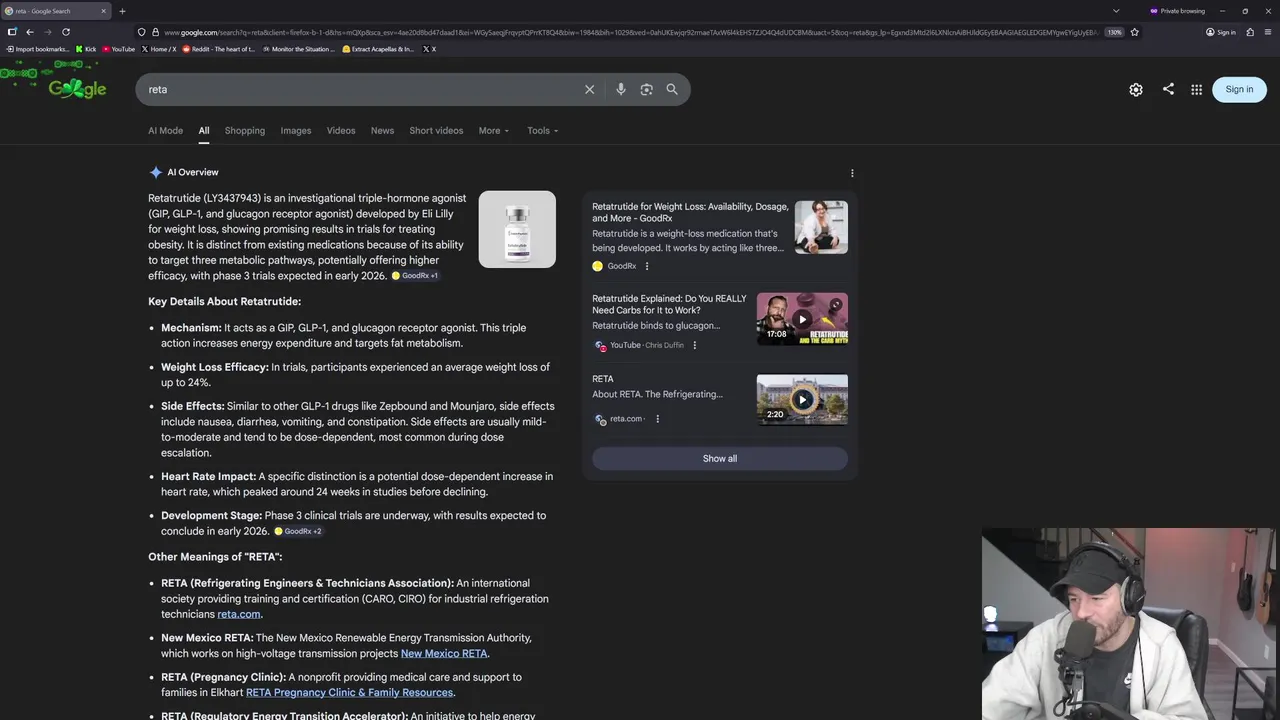This screenshot has width=1280, height=720.
Task: Click the Google share icon
Action: [1168, 89]
